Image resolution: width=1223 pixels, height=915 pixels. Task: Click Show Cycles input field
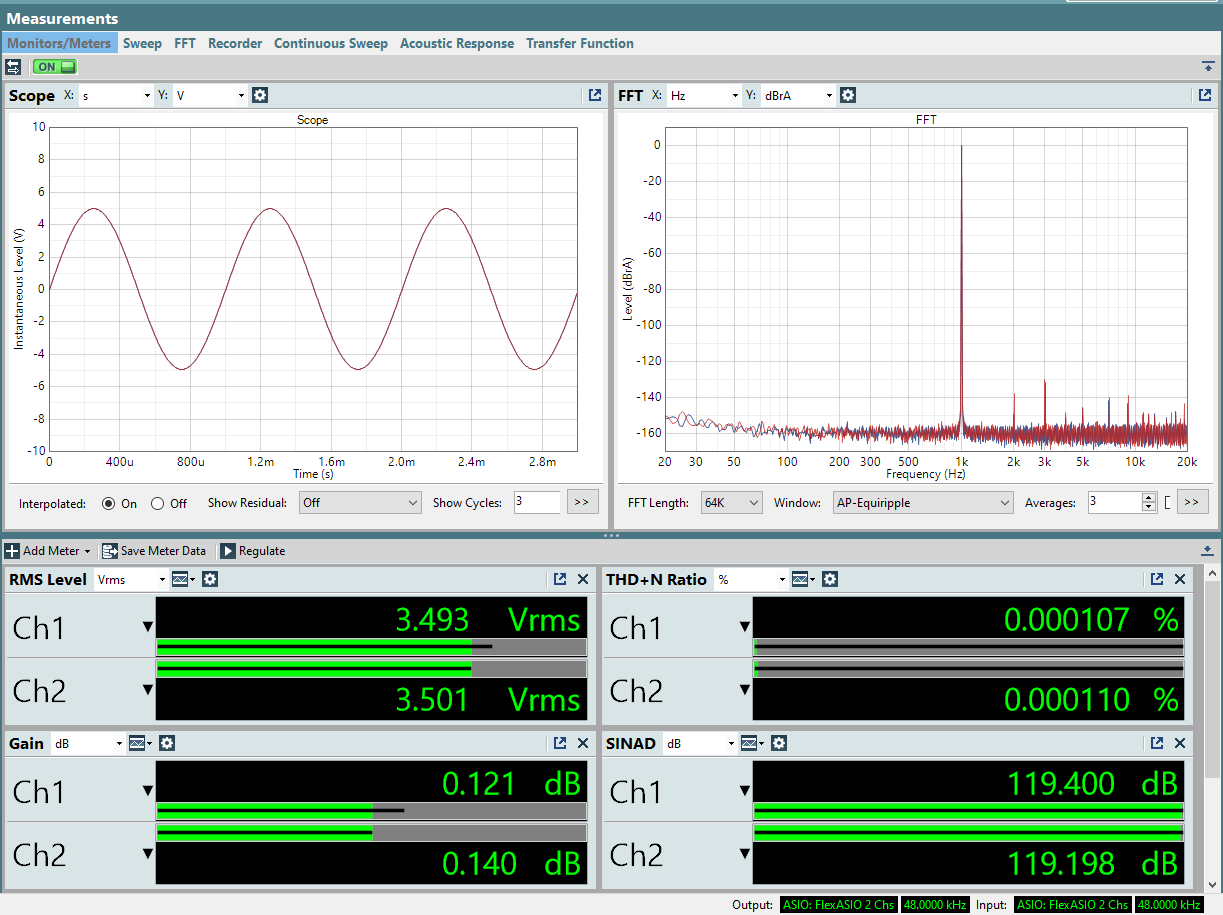coord(537,502)
